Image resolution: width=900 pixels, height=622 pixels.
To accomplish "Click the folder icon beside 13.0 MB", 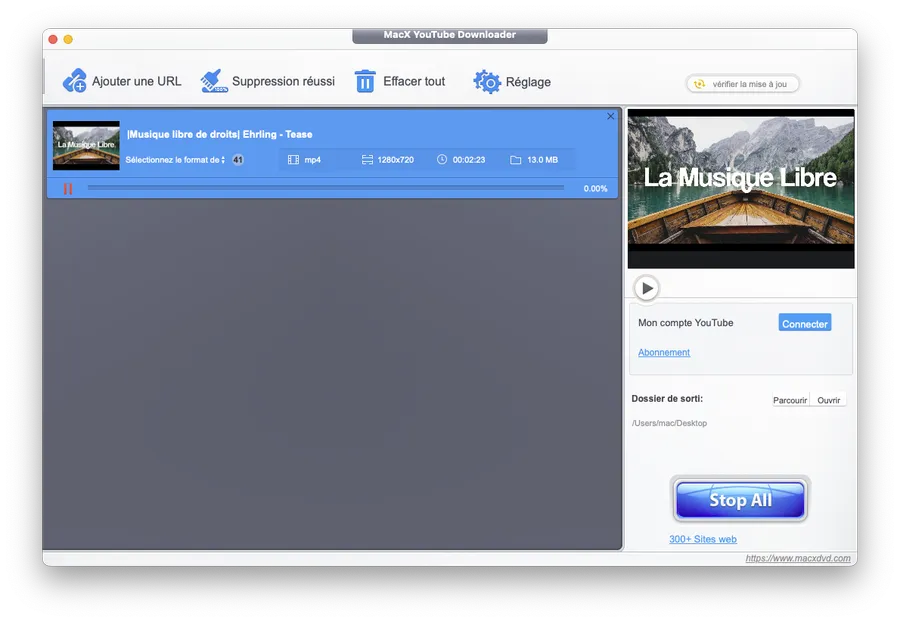I will coord(515,160).
